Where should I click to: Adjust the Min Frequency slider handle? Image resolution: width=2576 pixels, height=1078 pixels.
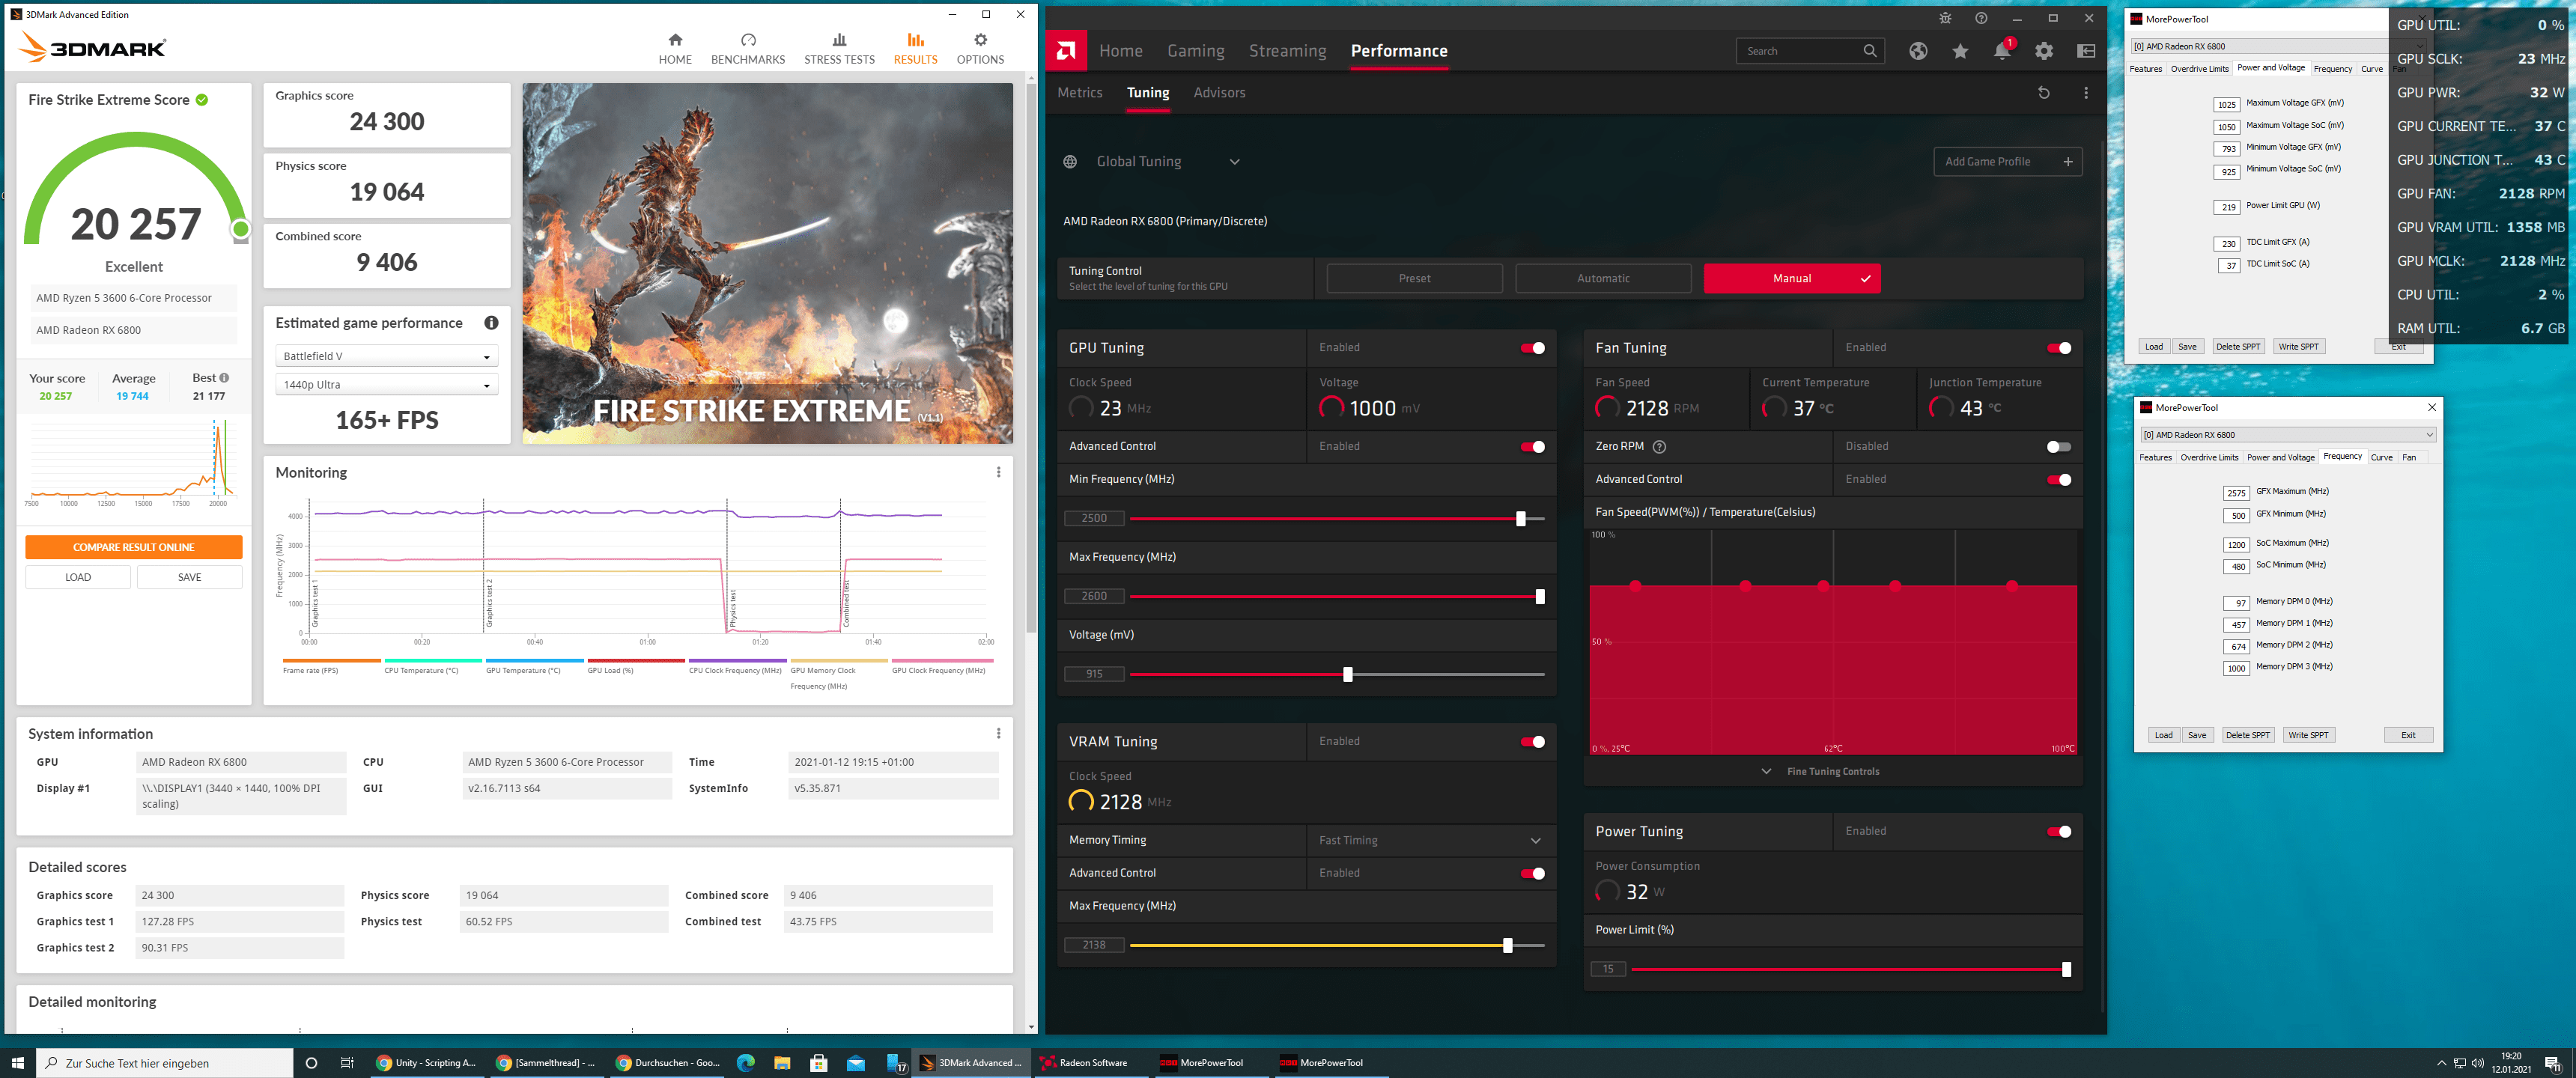[1520, 519]
